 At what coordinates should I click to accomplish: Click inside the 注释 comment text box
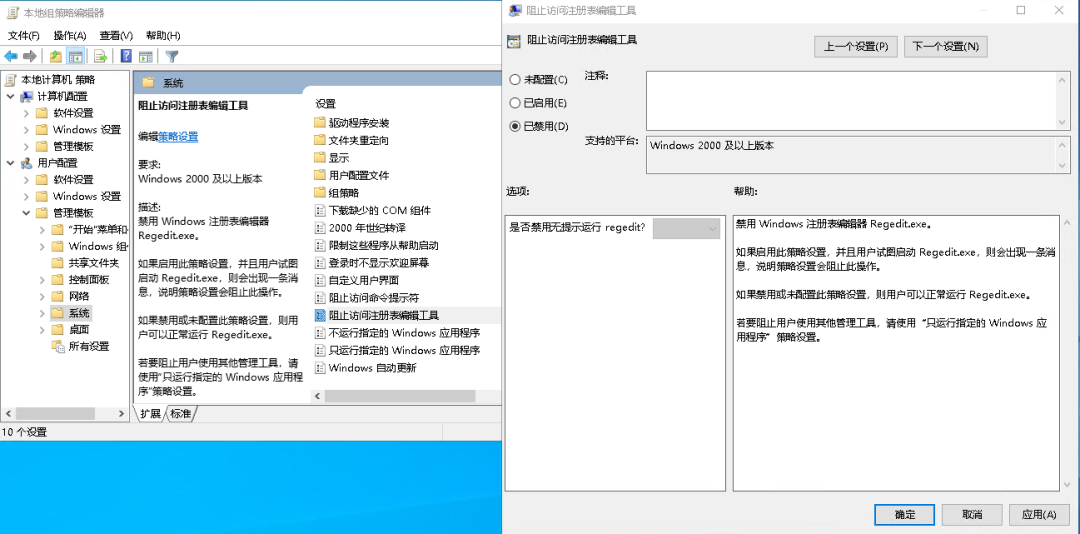851,101
